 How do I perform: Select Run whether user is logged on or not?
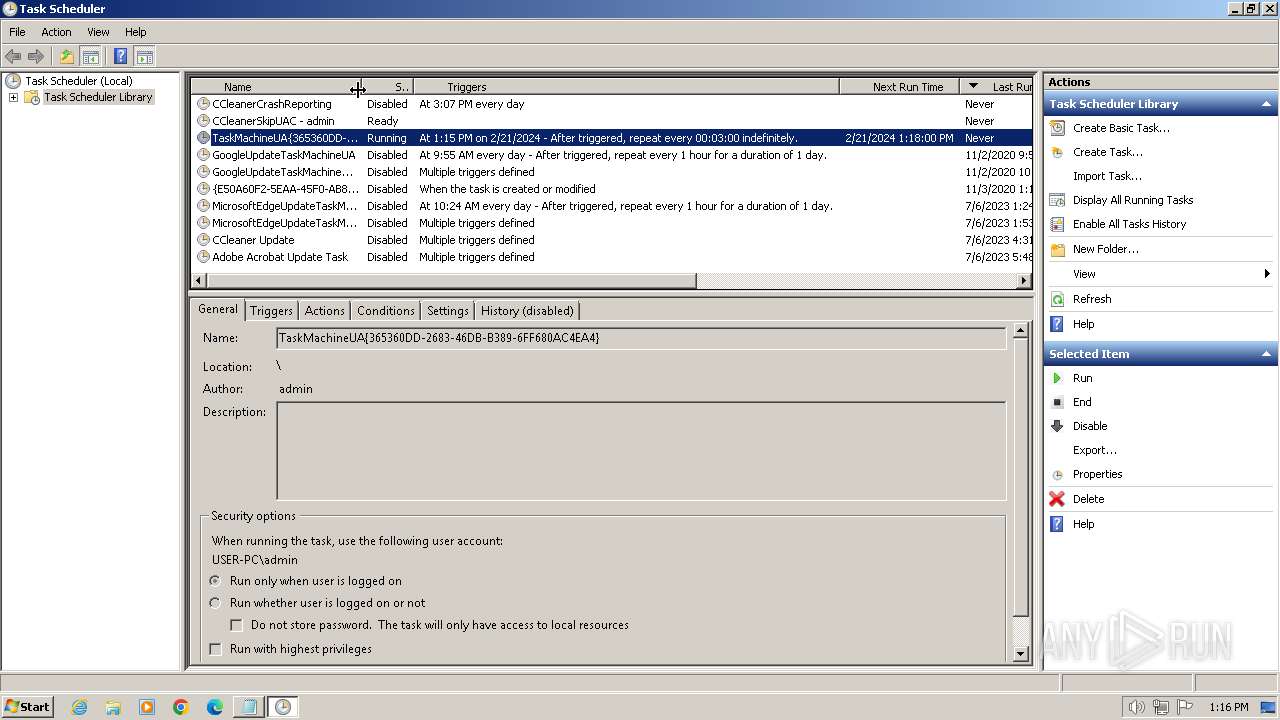click(215, 603)
